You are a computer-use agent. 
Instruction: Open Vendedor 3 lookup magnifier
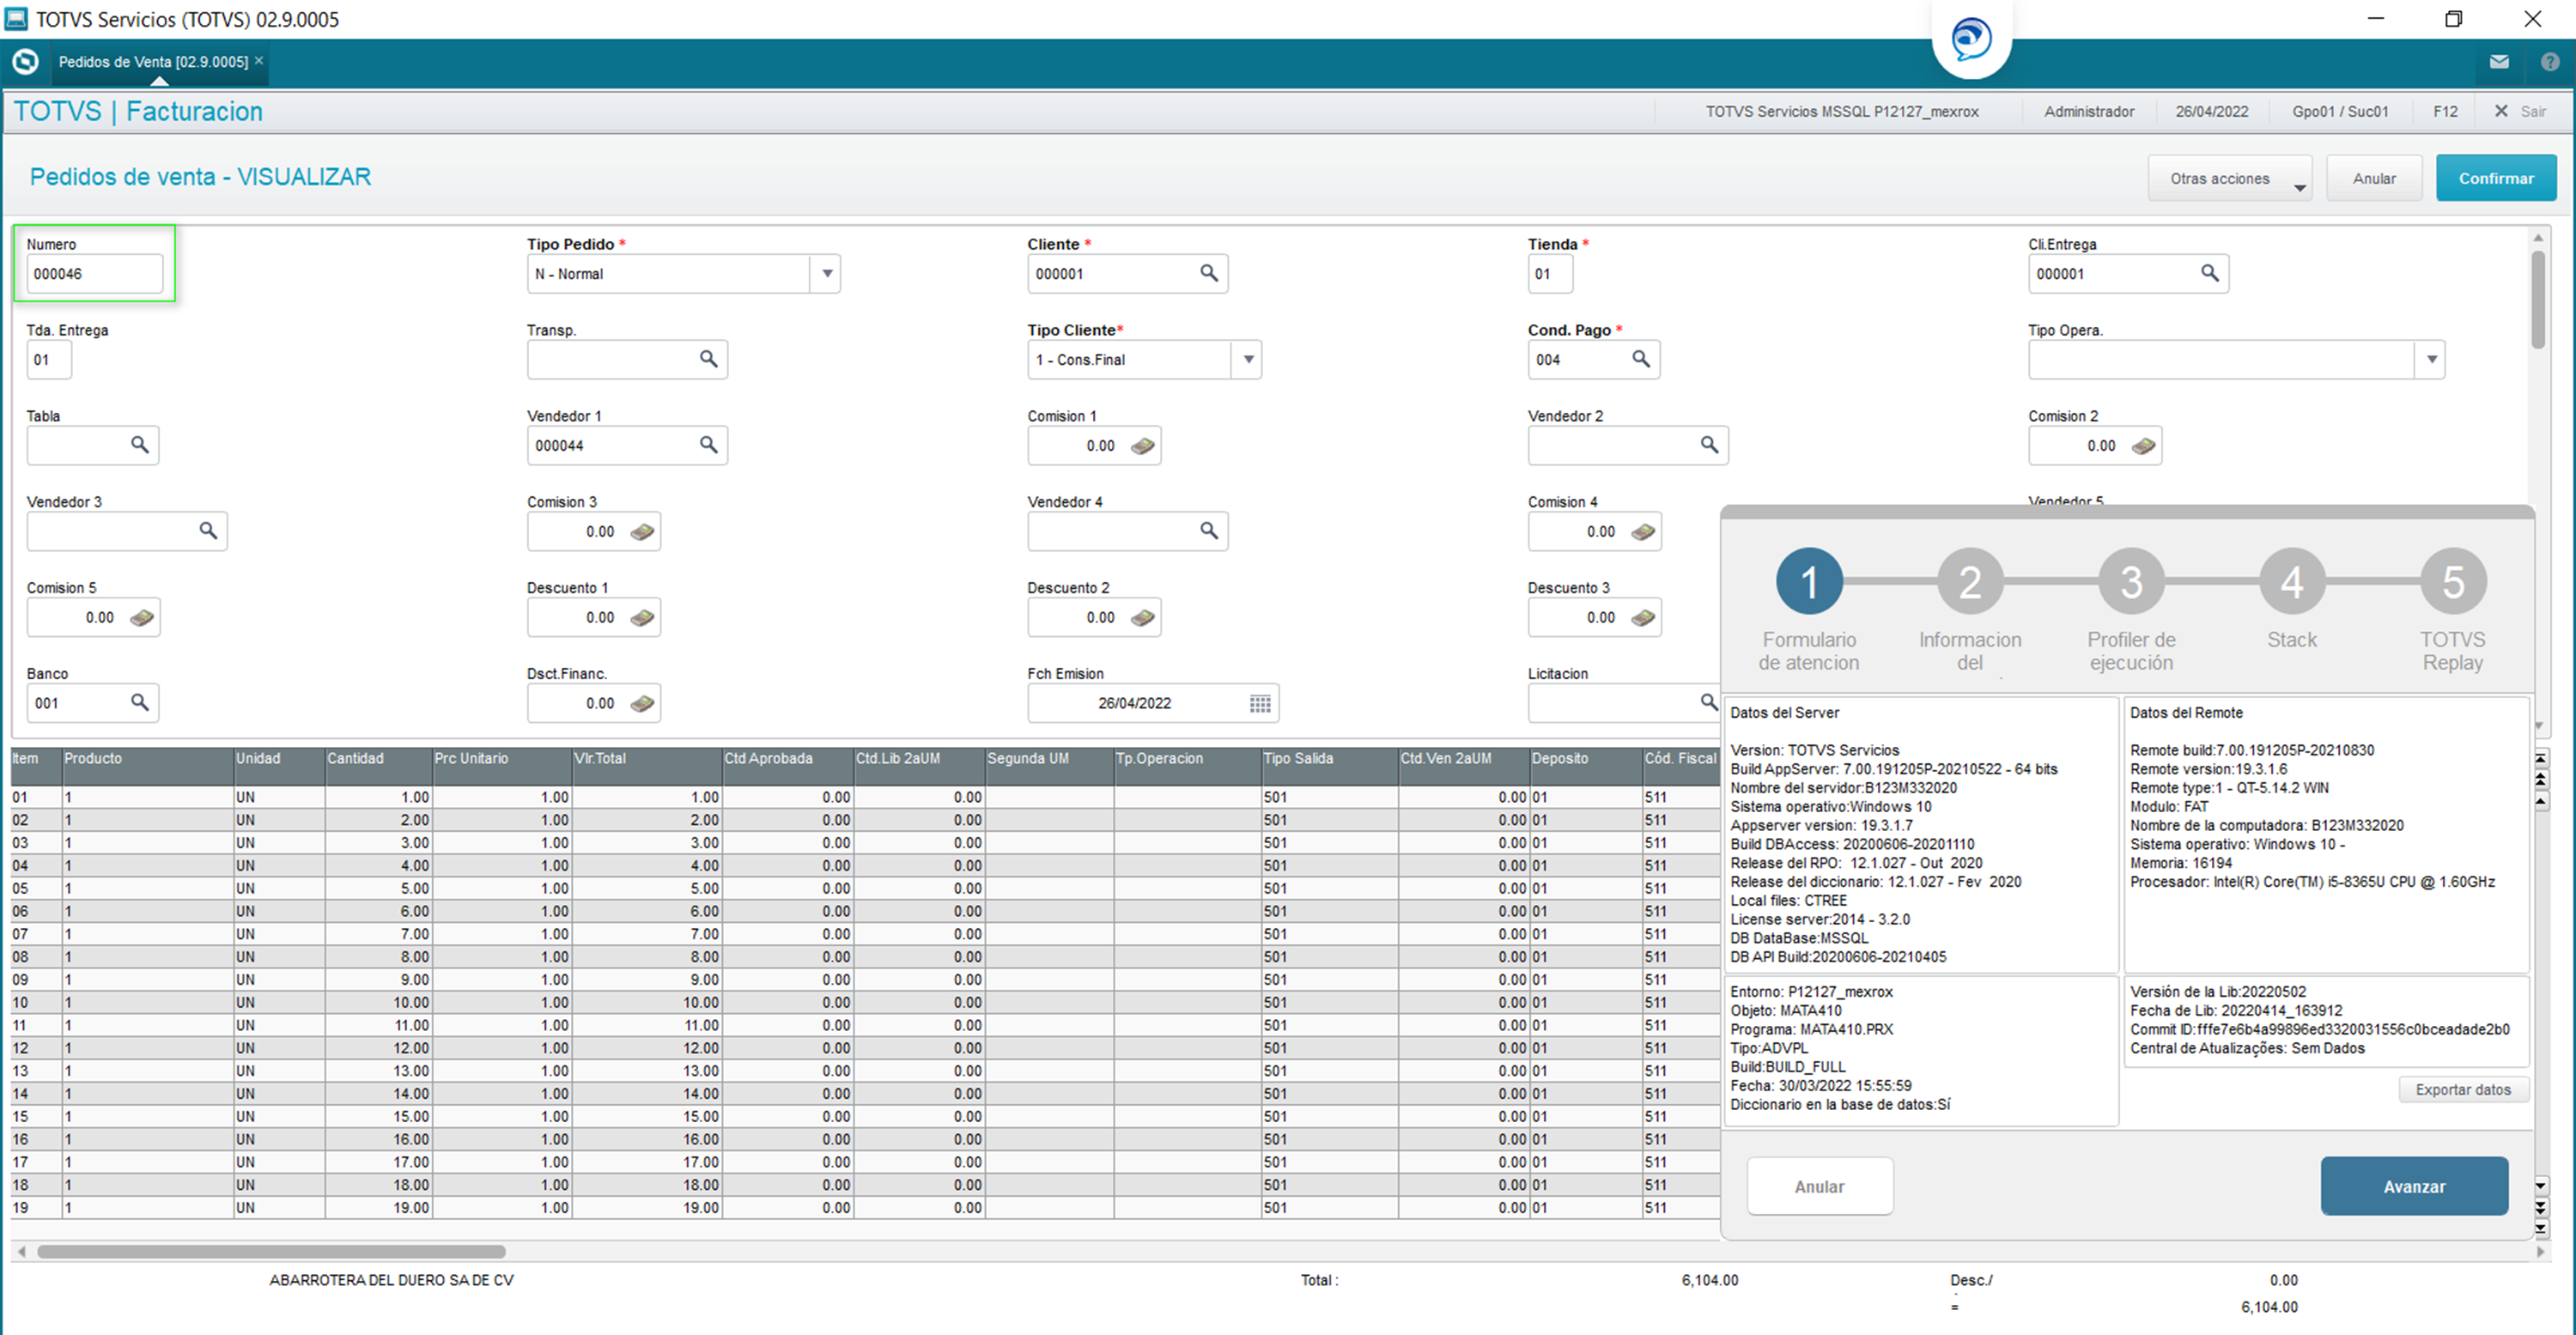(208, 531)
